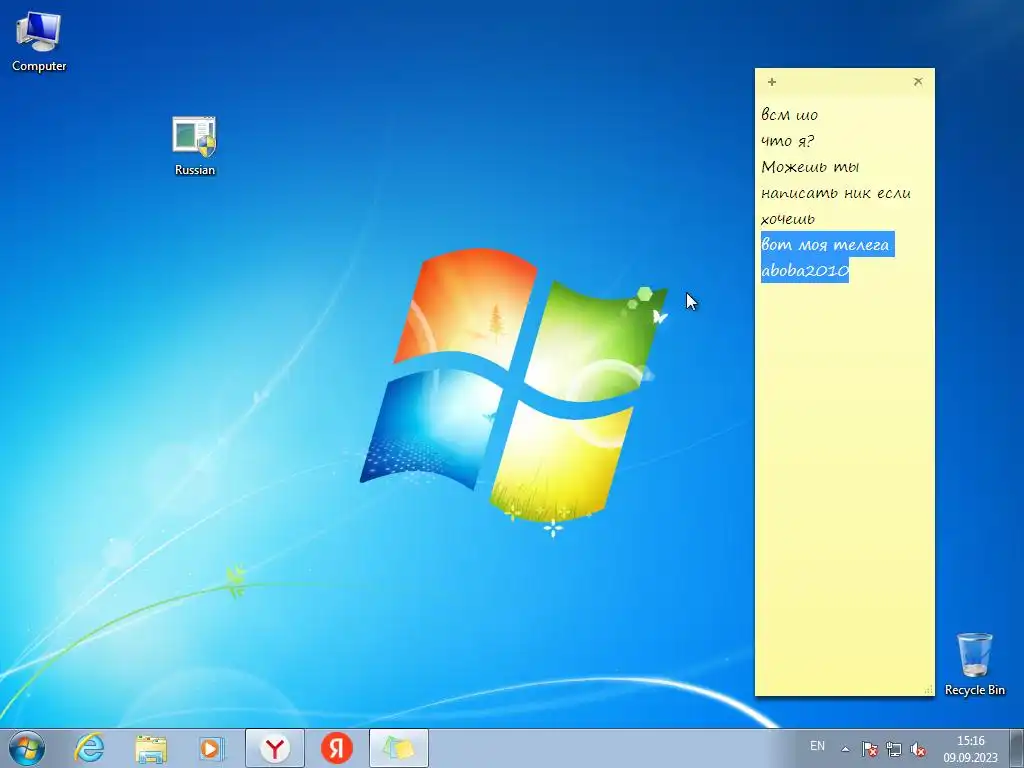Click the highlighted "aboba2010" text
This screenshot has height=768, width=1024.
pyautogui.click(x=805, y=270)
